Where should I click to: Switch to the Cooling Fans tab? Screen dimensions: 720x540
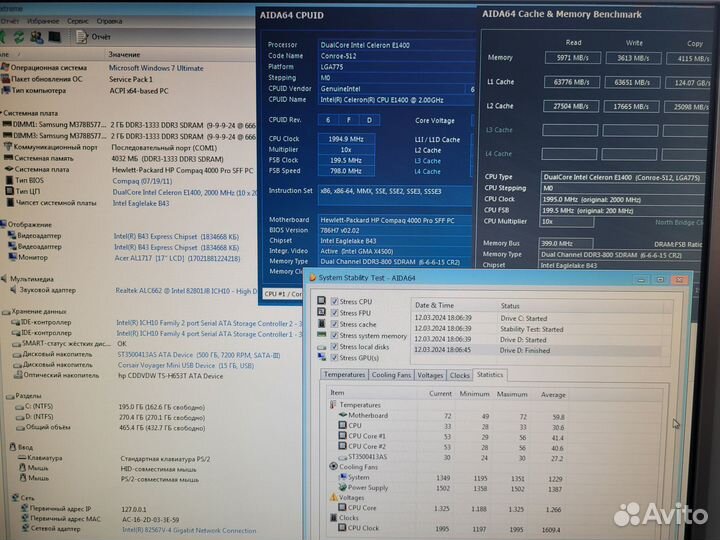[391, 375]
